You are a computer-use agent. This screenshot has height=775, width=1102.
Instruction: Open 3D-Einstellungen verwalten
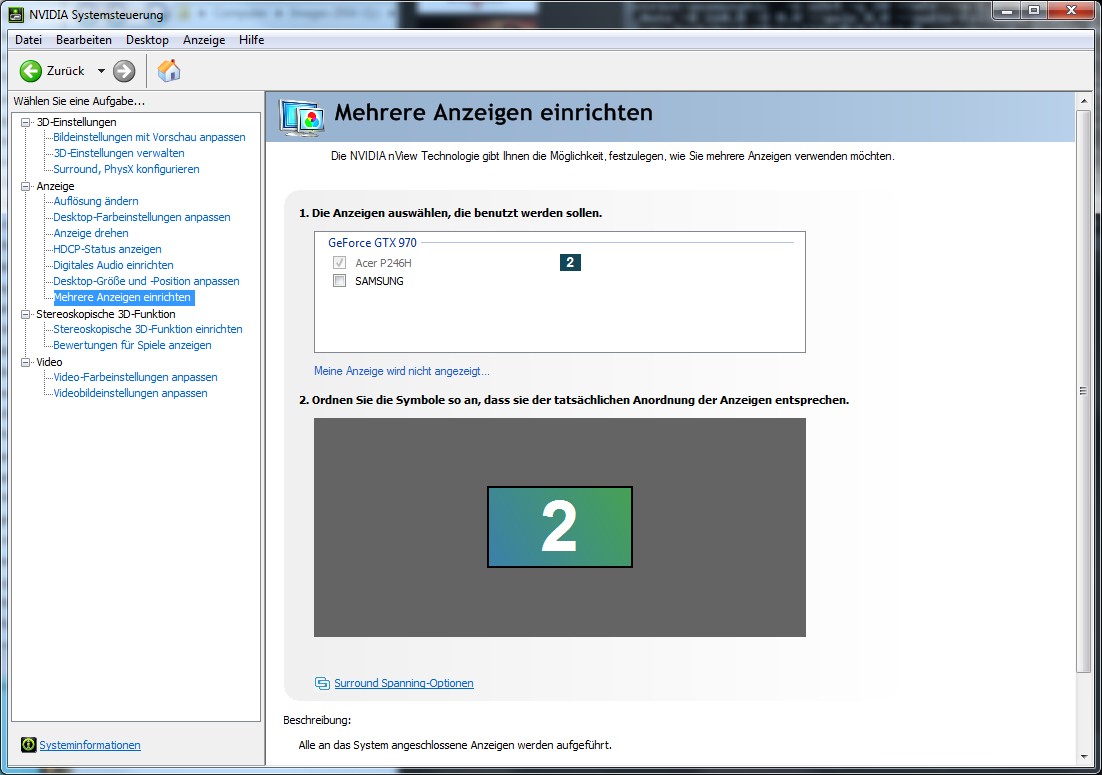(119, 153)
